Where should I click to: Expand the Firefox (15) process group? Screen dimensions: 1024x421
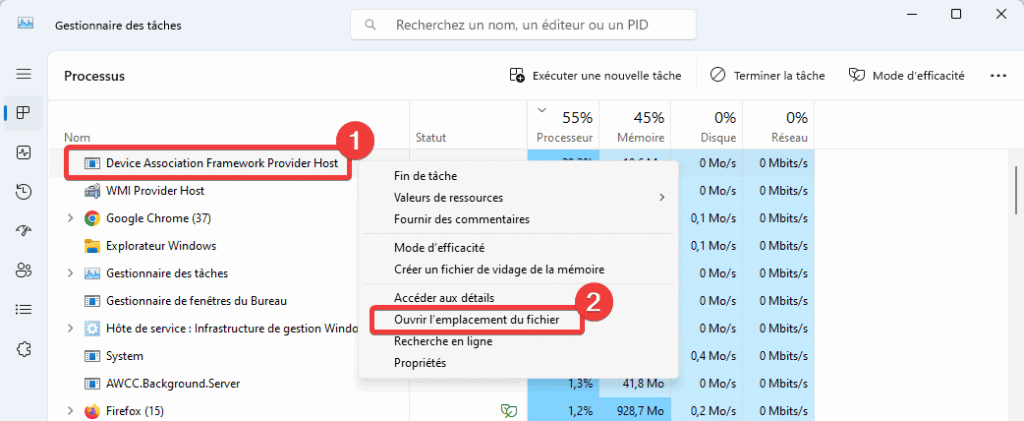pos(71,411)
